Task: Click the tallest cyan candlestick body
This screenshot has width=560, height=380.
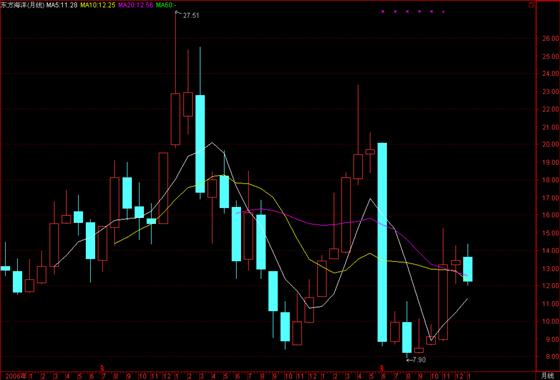Action: pos(382,242)
